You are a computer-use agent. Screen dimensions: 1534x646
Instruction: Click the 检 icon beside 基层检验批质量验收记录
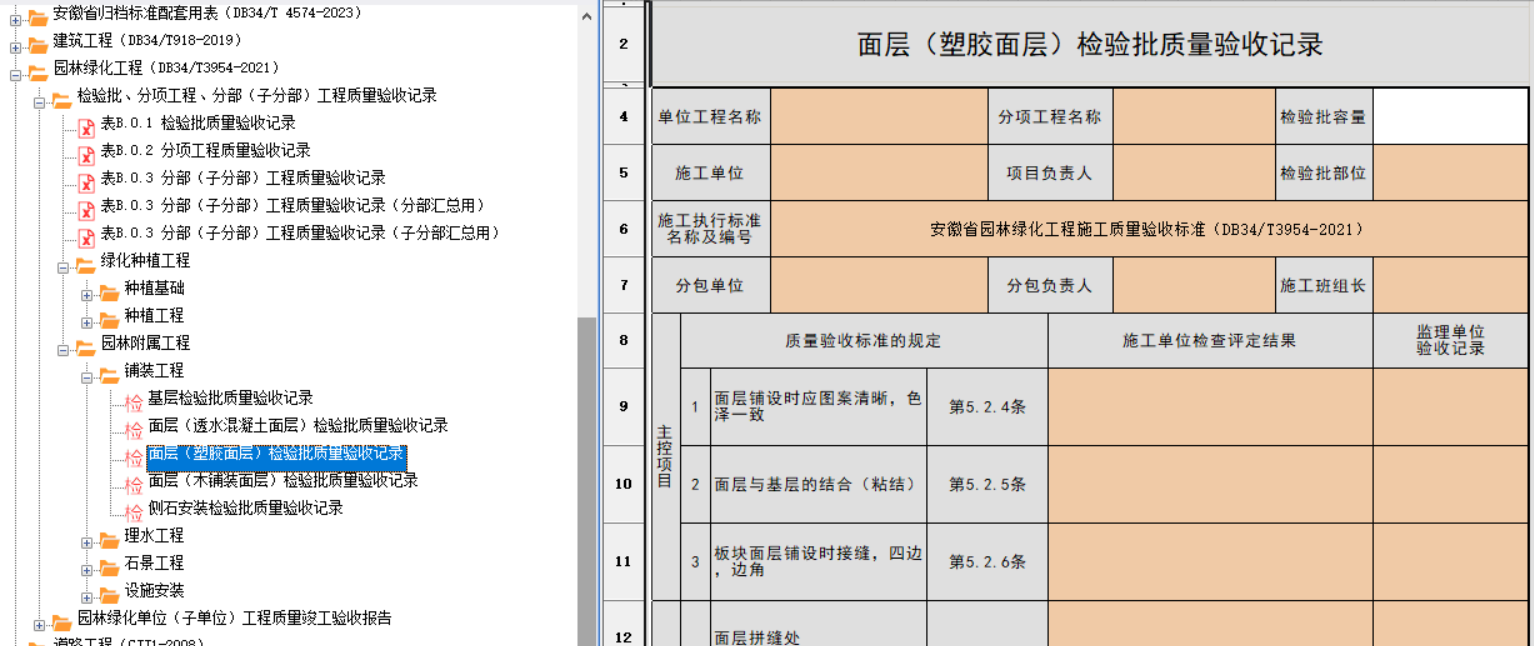click(x=134, y=402)
